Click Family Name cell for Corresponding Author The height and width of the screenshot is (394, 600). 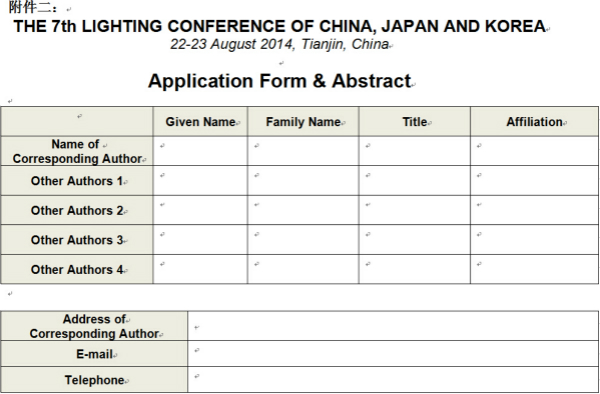tap(303, 151)
